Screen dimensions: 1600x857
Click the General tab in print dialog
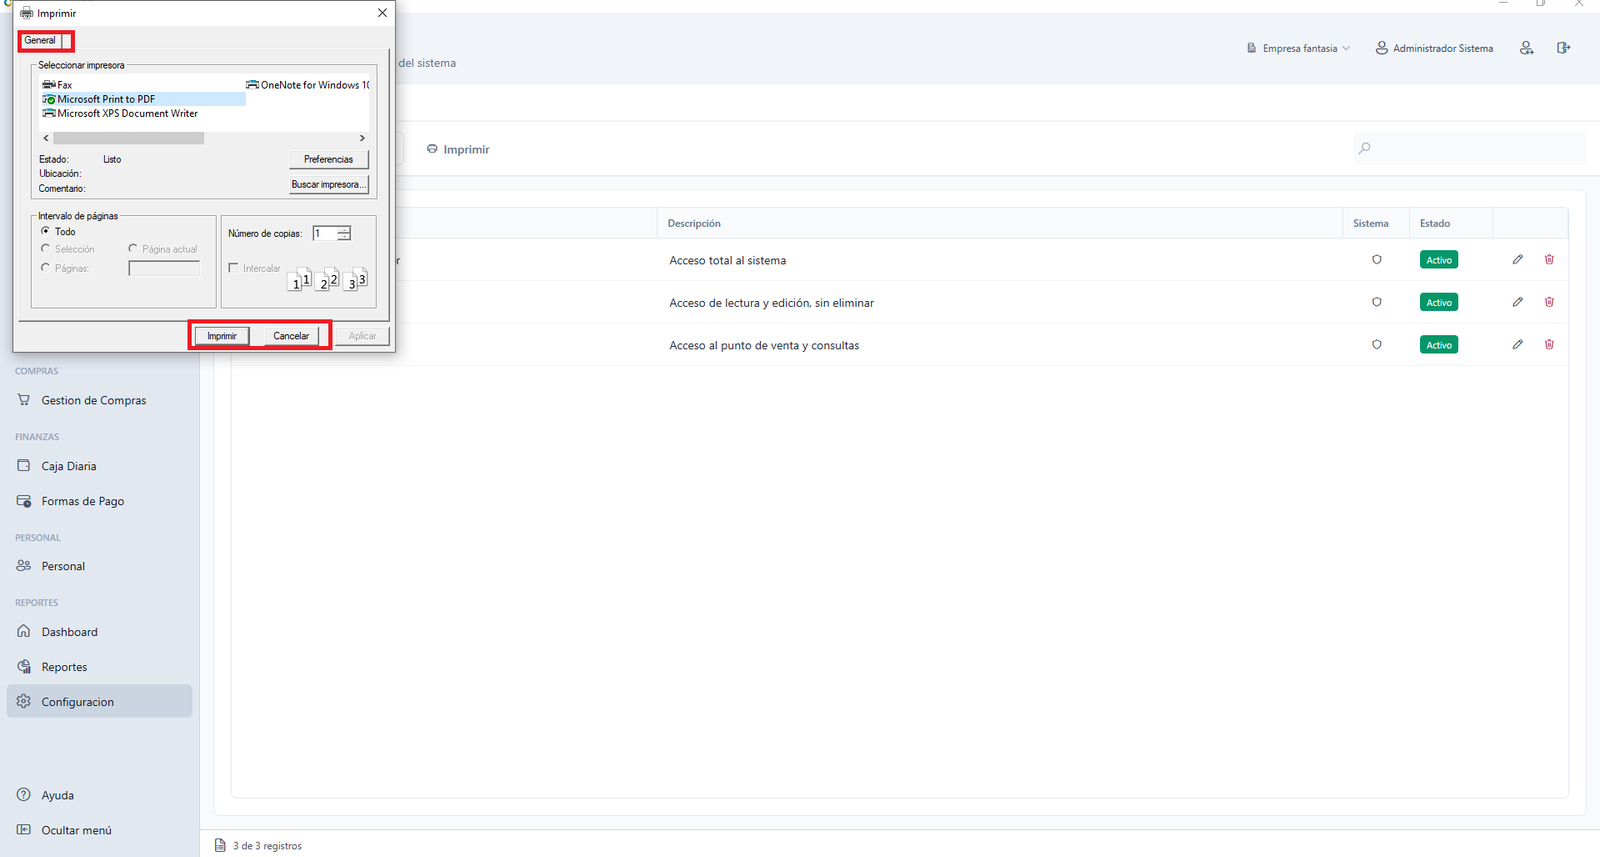click(x=40, y=40)
